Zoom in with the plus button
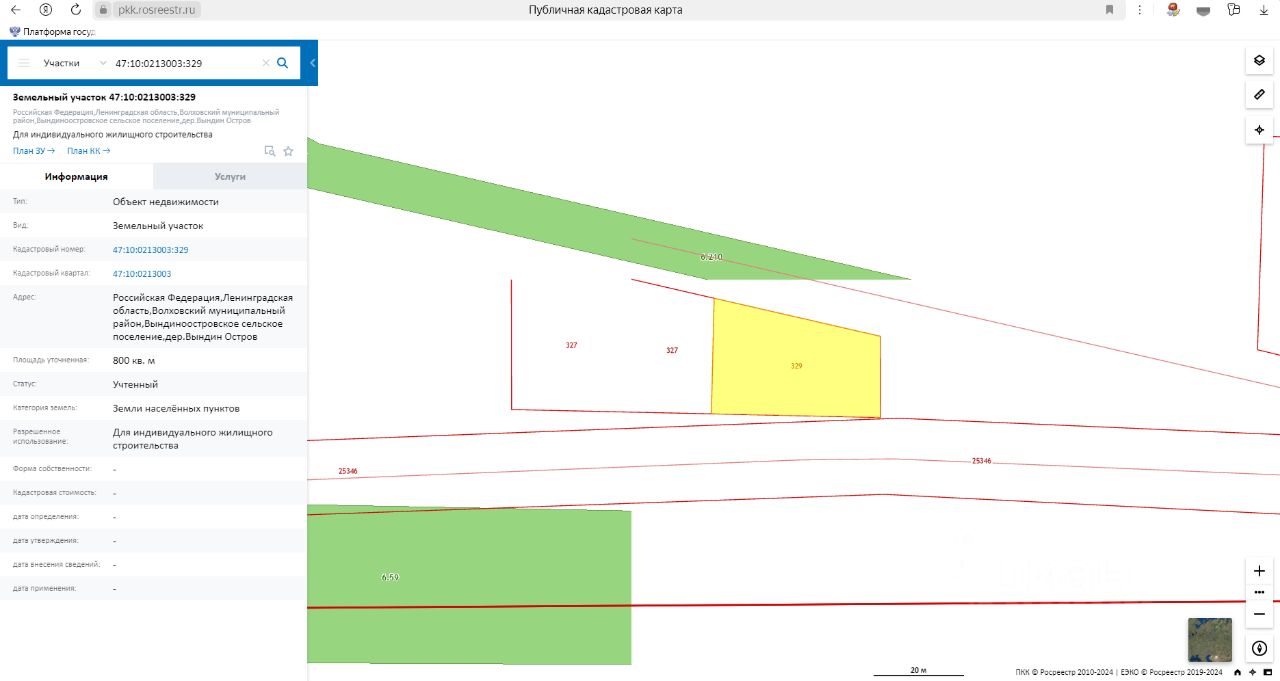 [x=1259, y=570]
